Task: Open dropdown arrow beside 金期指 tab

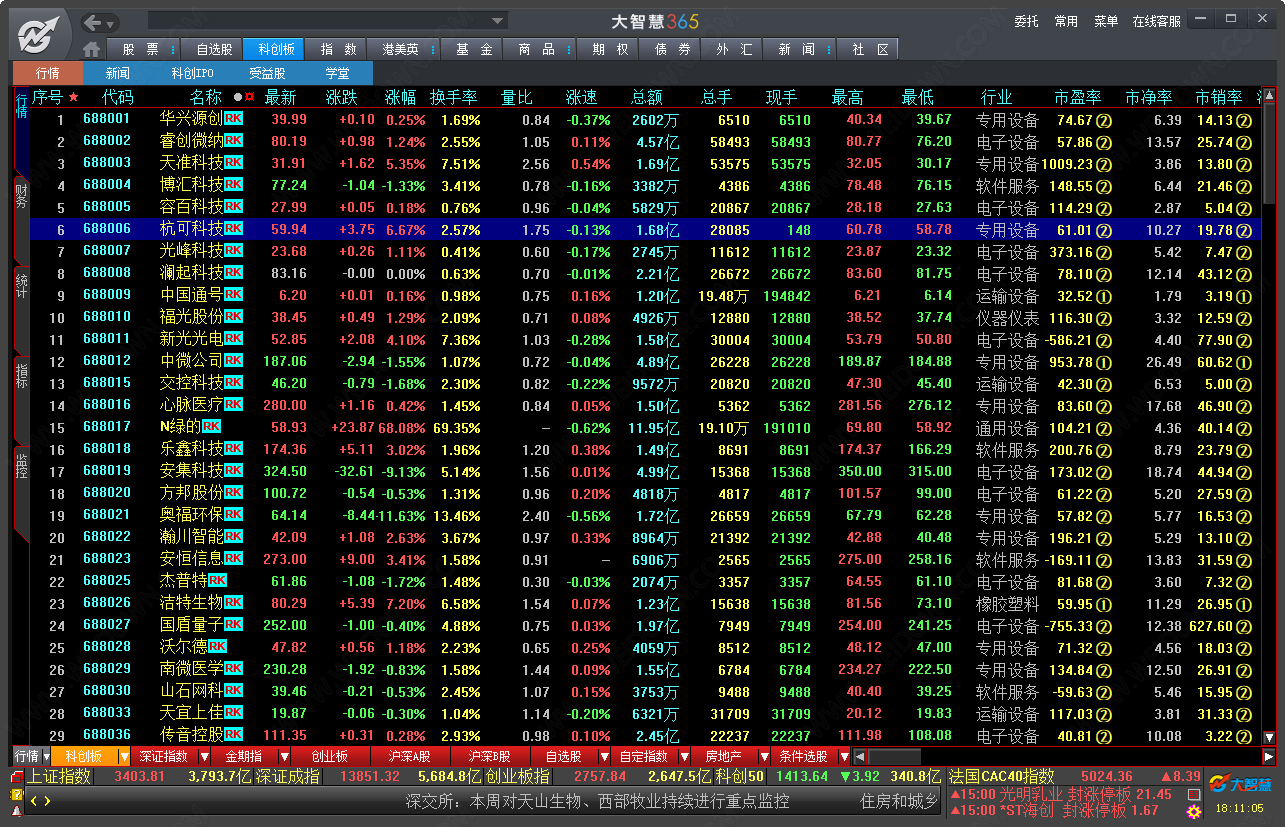Action: (x=284, y=757)
